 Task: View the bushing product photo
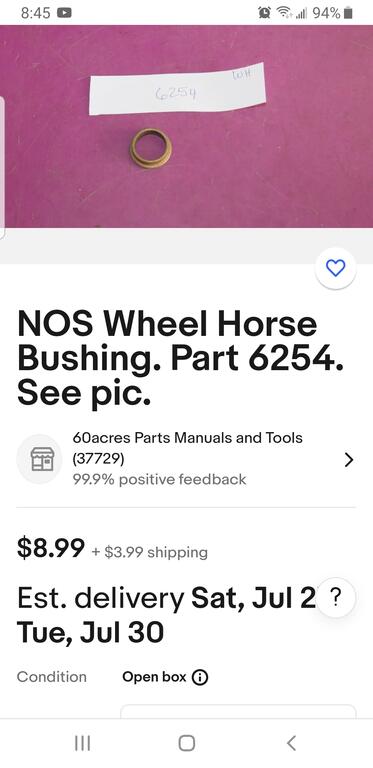(x=186, y=126)
